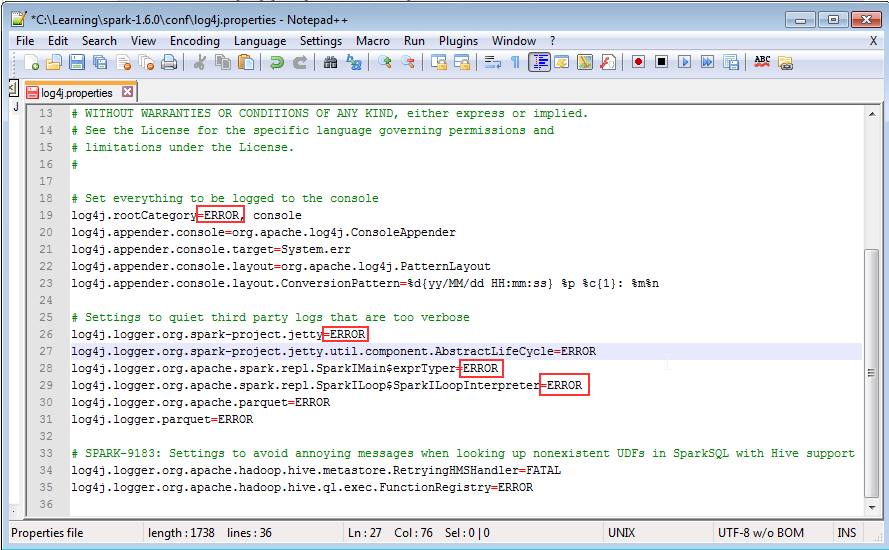This screenshot has height=550, width=889.
Task: Open the ? help menu
Action: point(552,41)
